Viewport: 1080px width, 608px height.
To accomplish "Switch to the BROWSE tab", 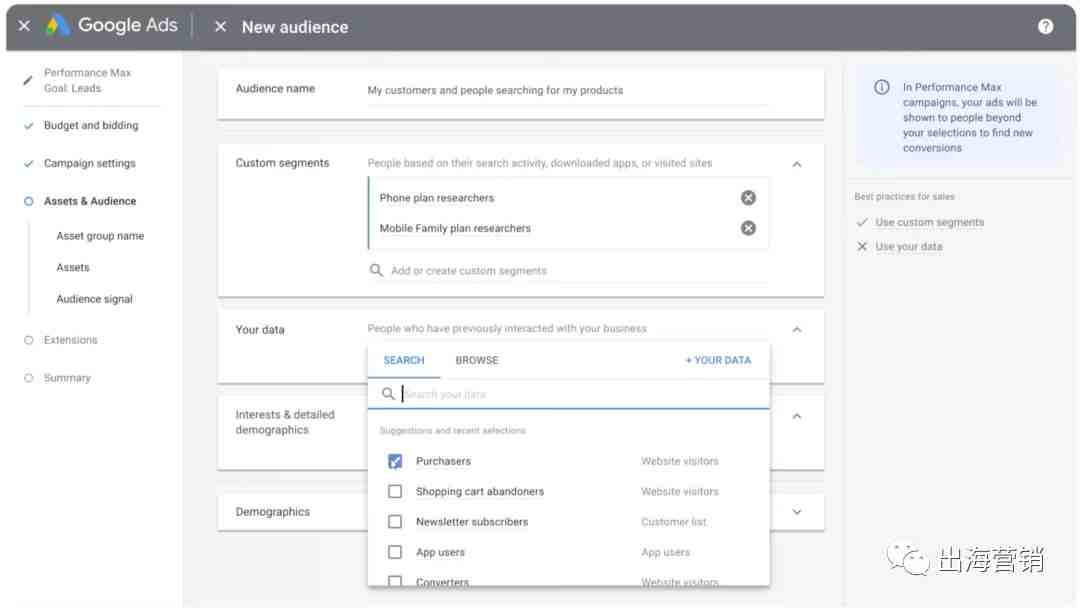I will pyautogui.click(x=477, y=360).
